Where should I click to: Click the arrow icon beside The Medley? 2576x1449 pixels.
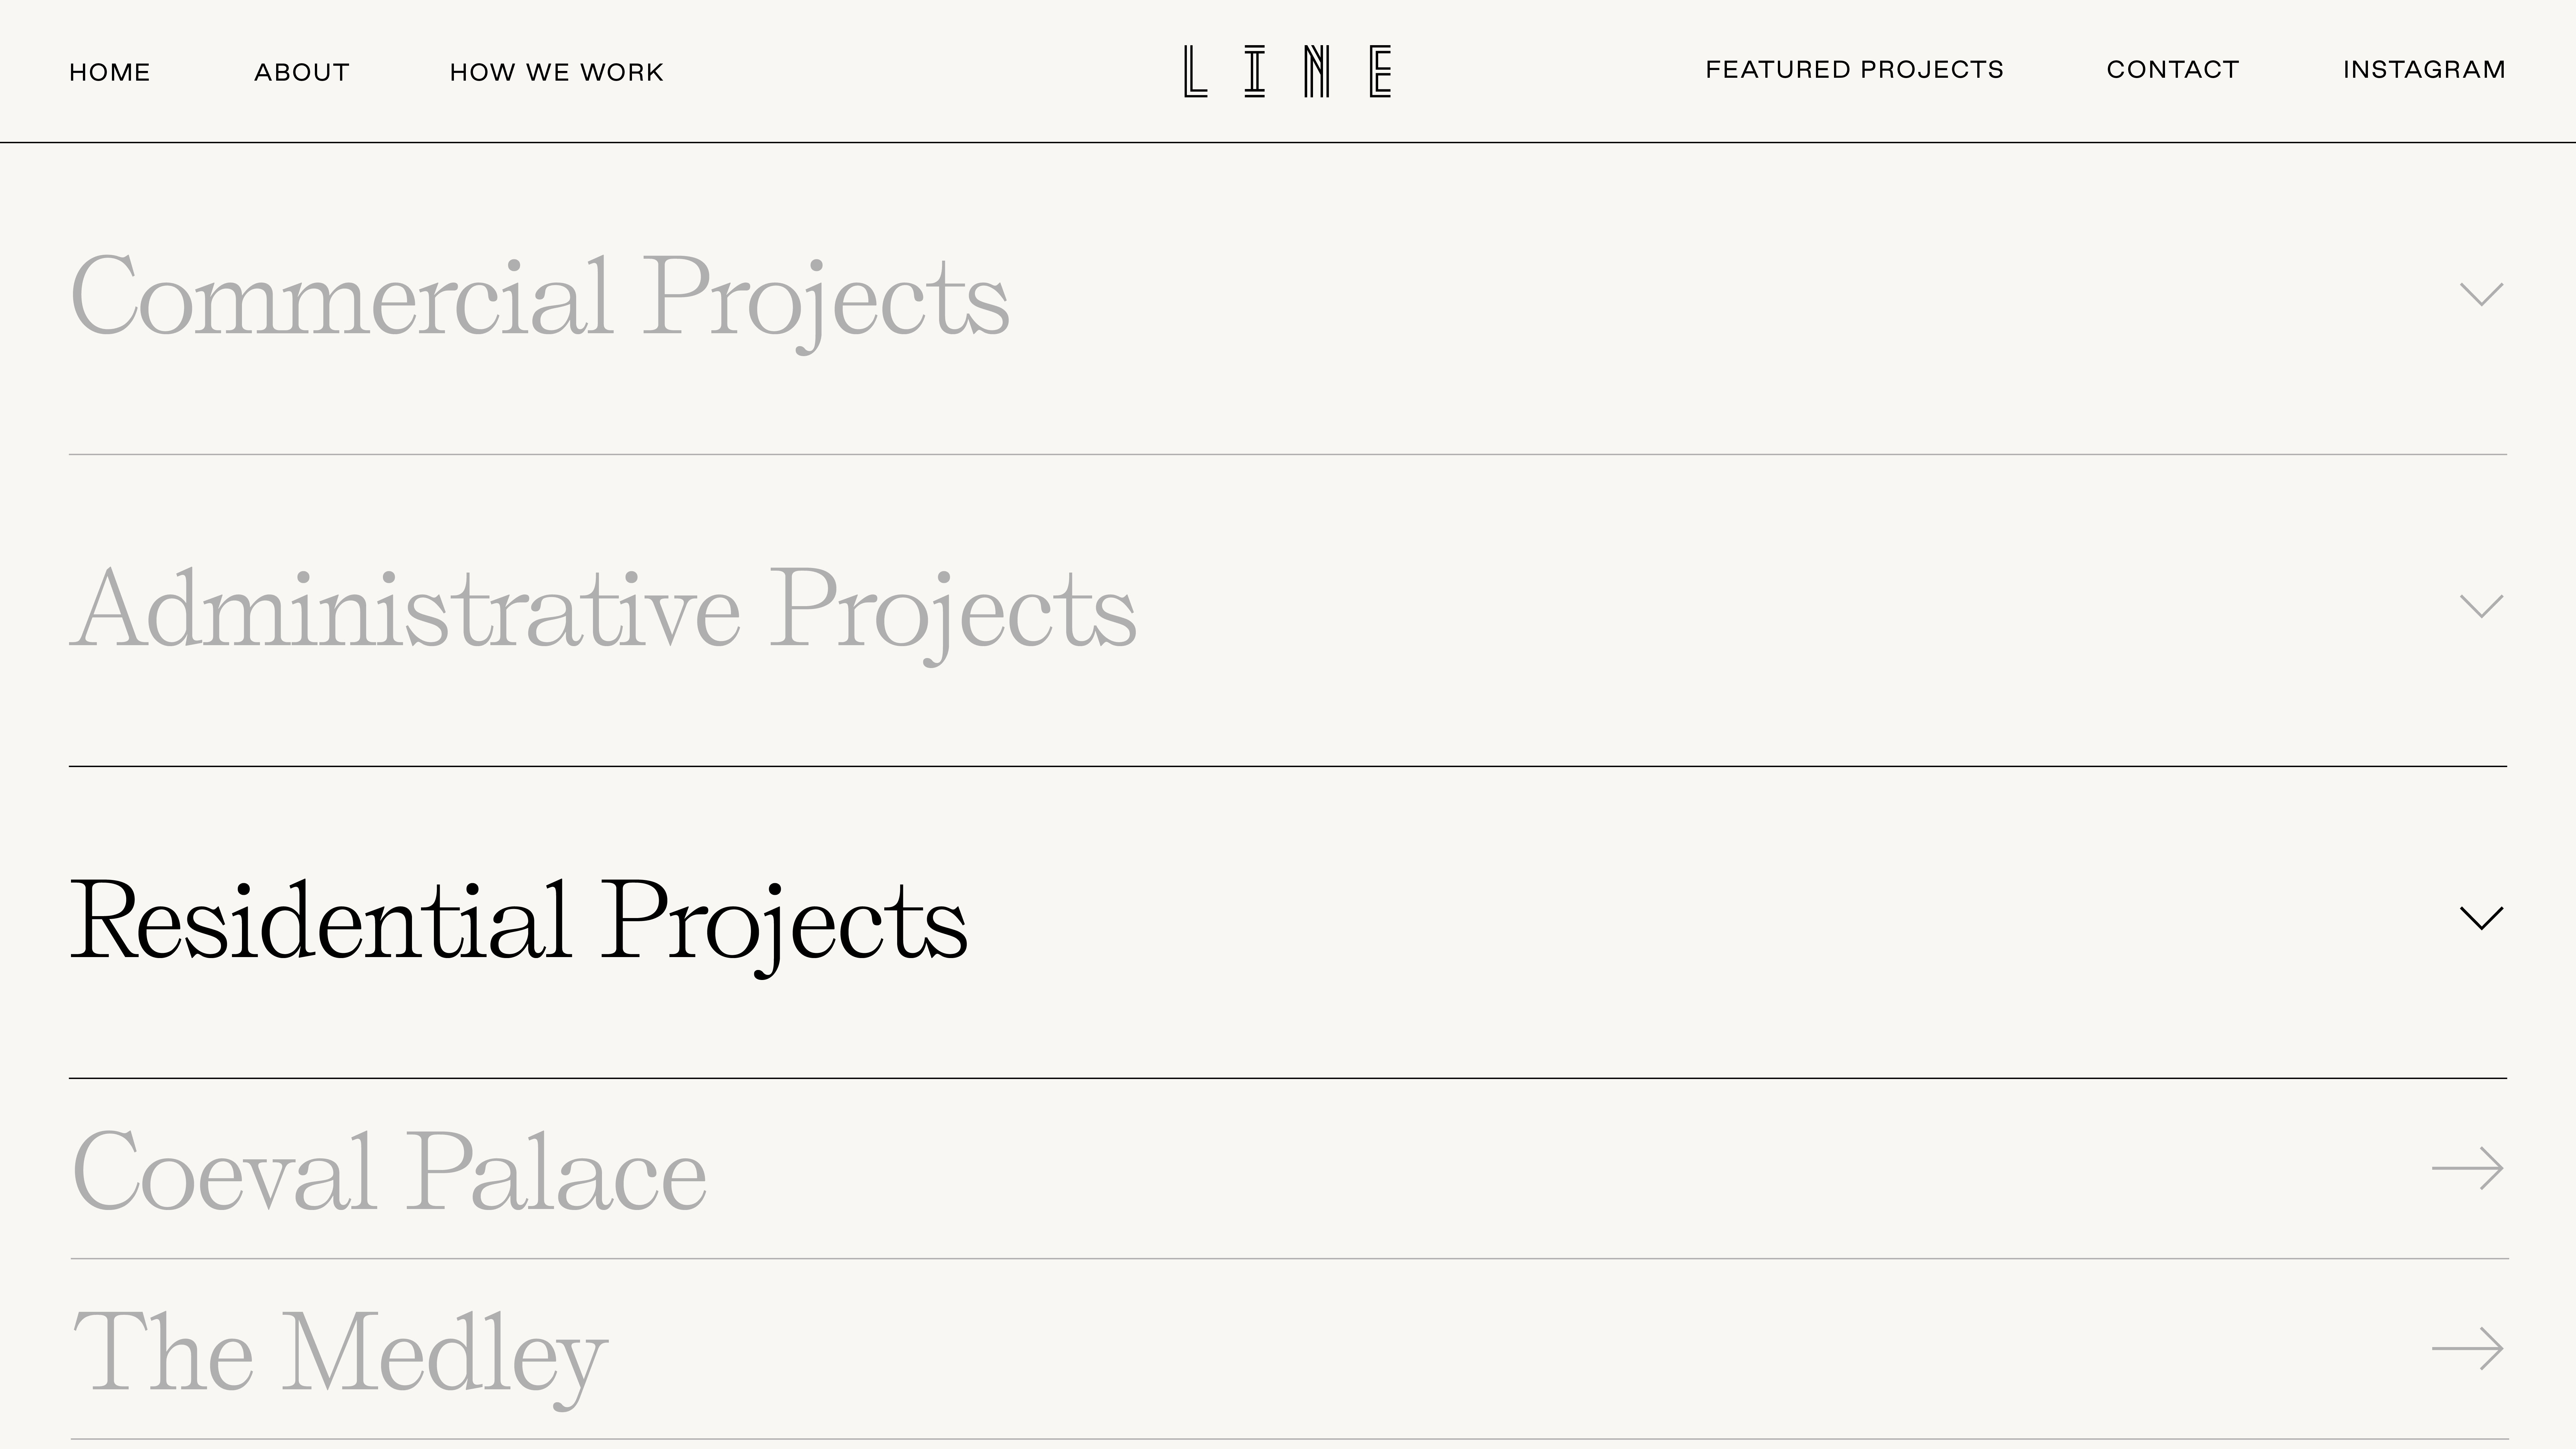coord(2467,1349)
